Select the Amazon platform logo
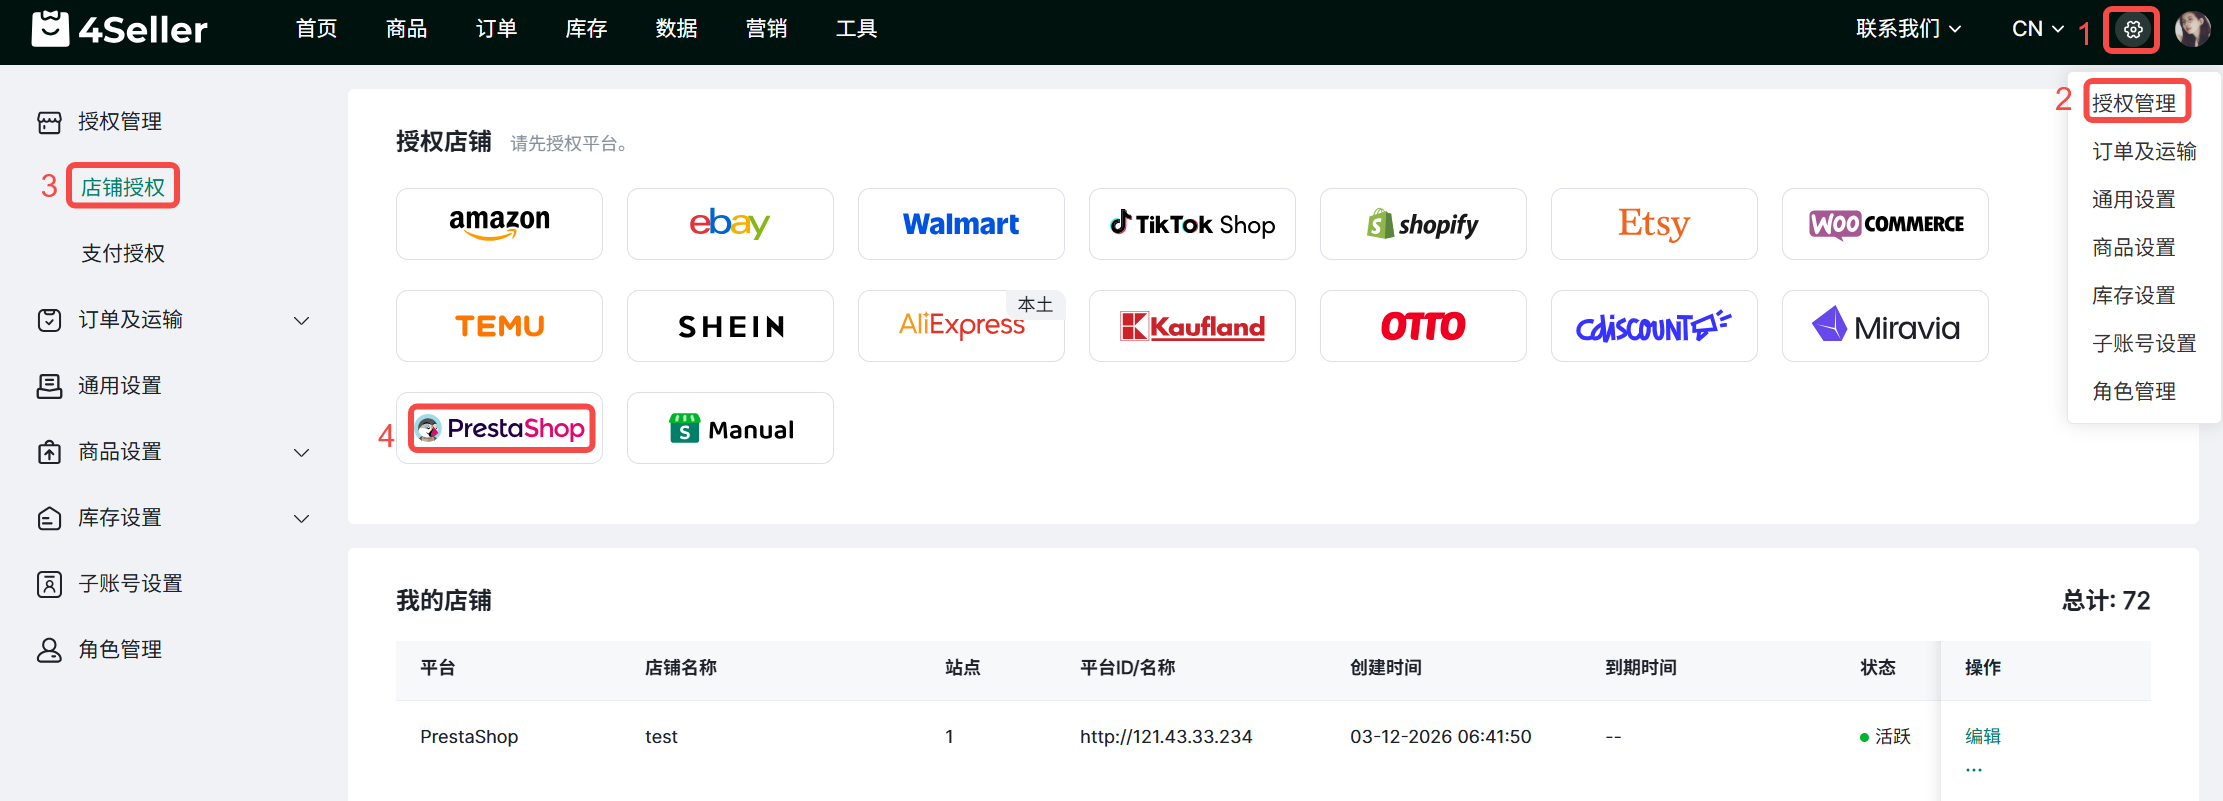This screenshot has height=801, width=2223. (499, 224)
